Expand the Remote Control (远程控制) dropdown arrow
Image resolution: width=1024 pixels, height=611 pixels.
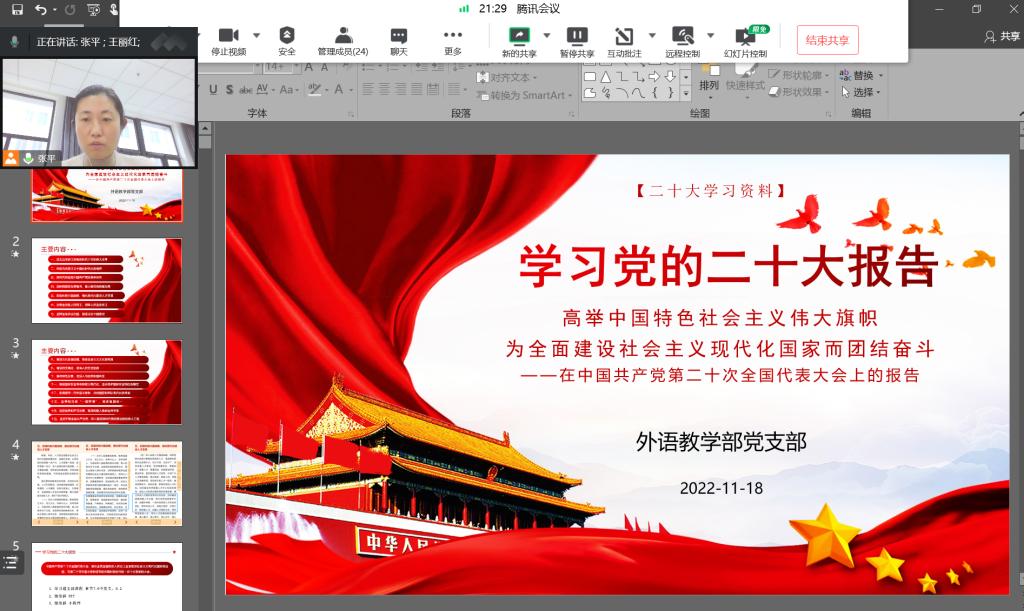click(x=710, y=35)
